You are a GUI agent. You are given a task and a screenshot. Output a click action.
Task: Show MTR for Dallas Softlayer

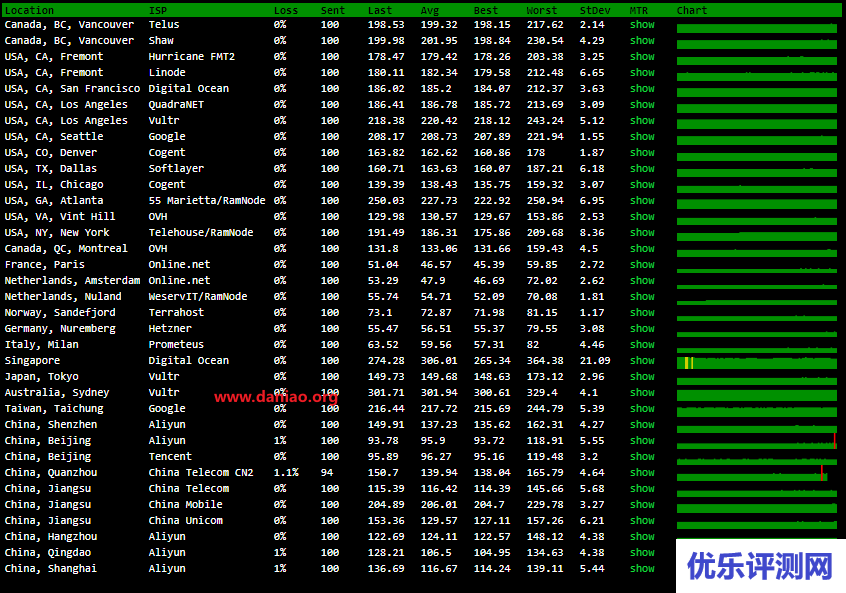point(642,168)
